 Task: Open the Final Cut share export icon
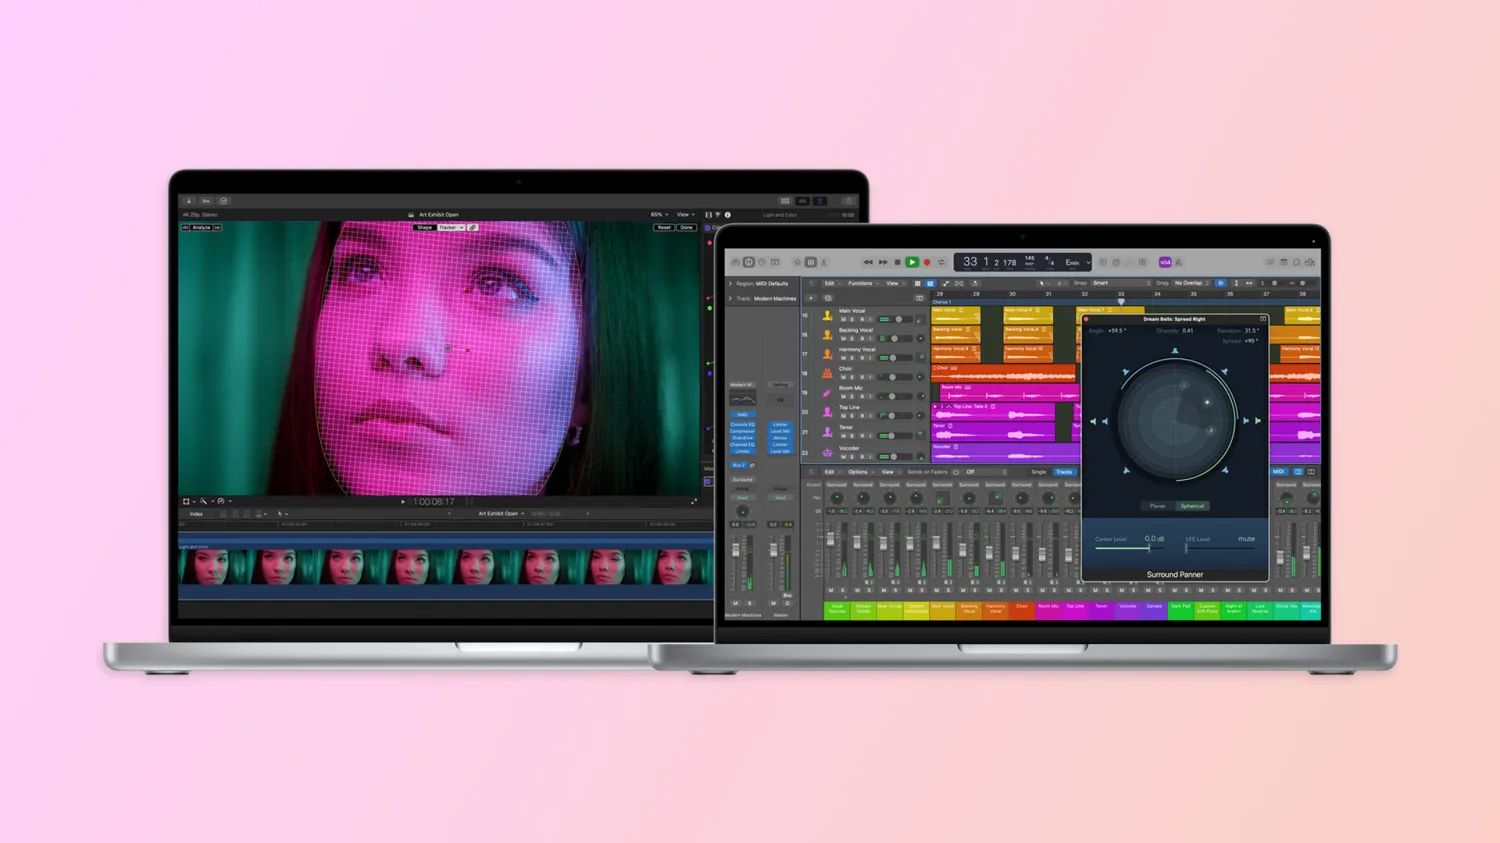tap(848, 201)
